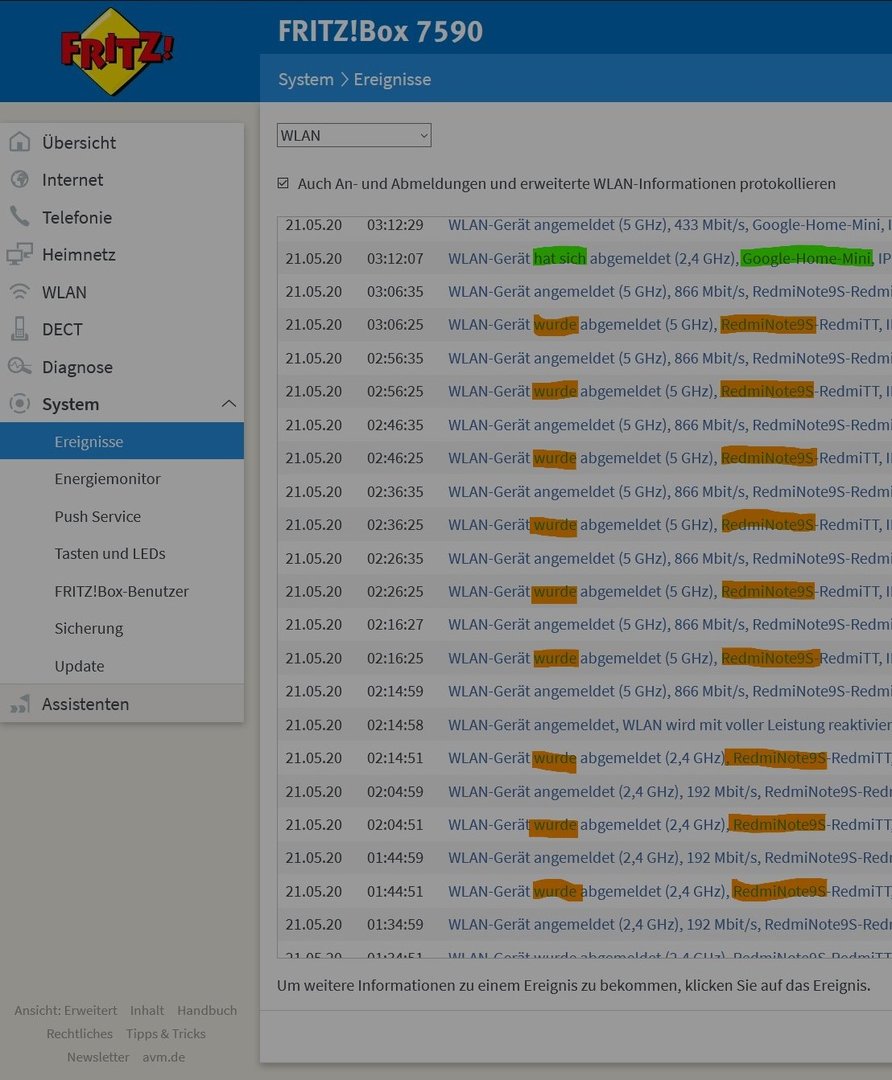Open the 03:12:07 Google-Home-Mini logout event
Image resolution: width=892 pixels, height=1080 pixels.
click(585, 258)
